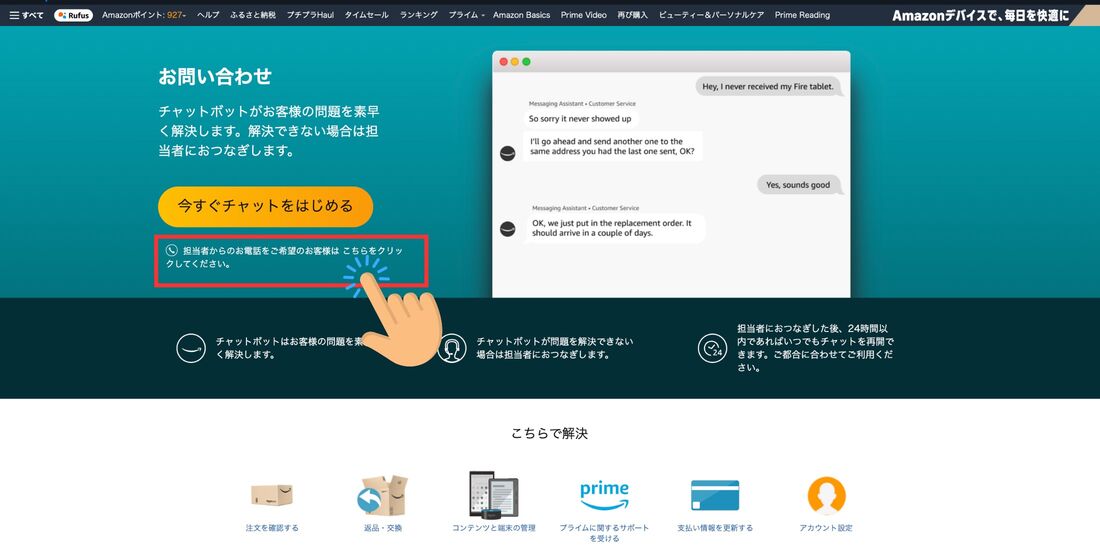Open ランキング in the nav bar
The width and height of the screenshot is (1100, 550).
pos(419,15)
